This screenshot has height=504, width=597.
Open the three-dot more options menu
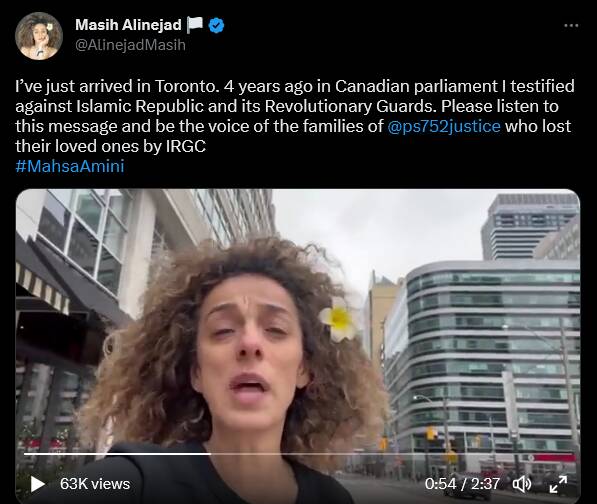[x=571, y=26]
